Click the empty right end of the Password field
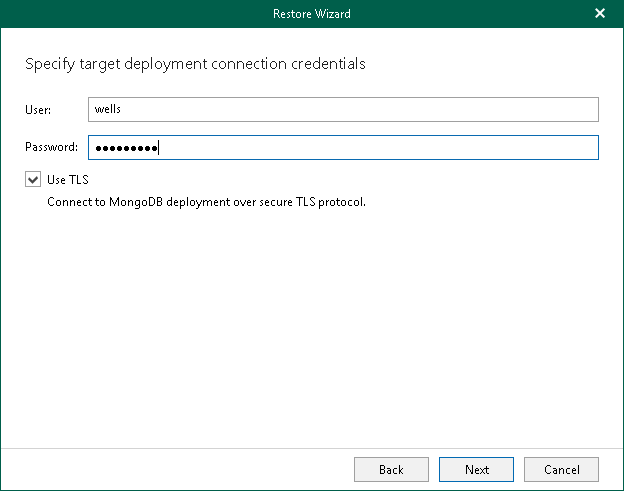This screenshot has width=624, height=491. tap(560, 148)
